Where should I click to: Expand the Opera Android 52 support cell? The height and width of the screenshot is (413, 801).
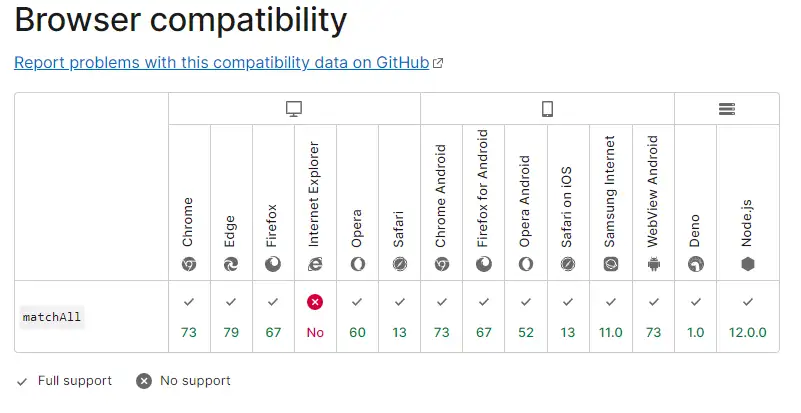[x=526, y=317]
